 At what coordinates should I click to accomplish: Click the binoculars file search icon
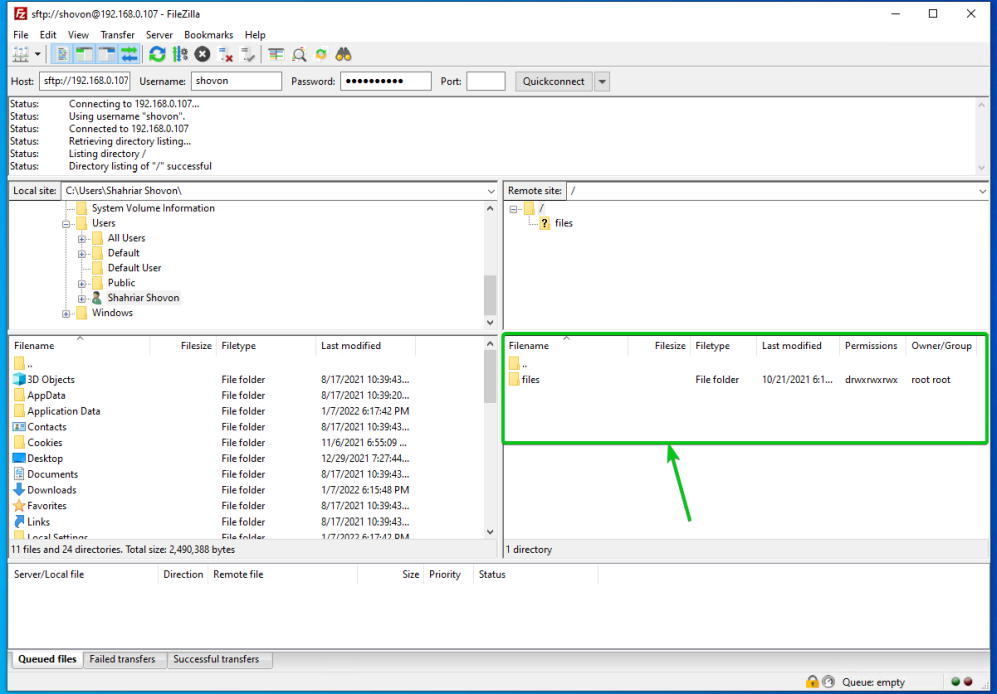click(x=343, y=55)
